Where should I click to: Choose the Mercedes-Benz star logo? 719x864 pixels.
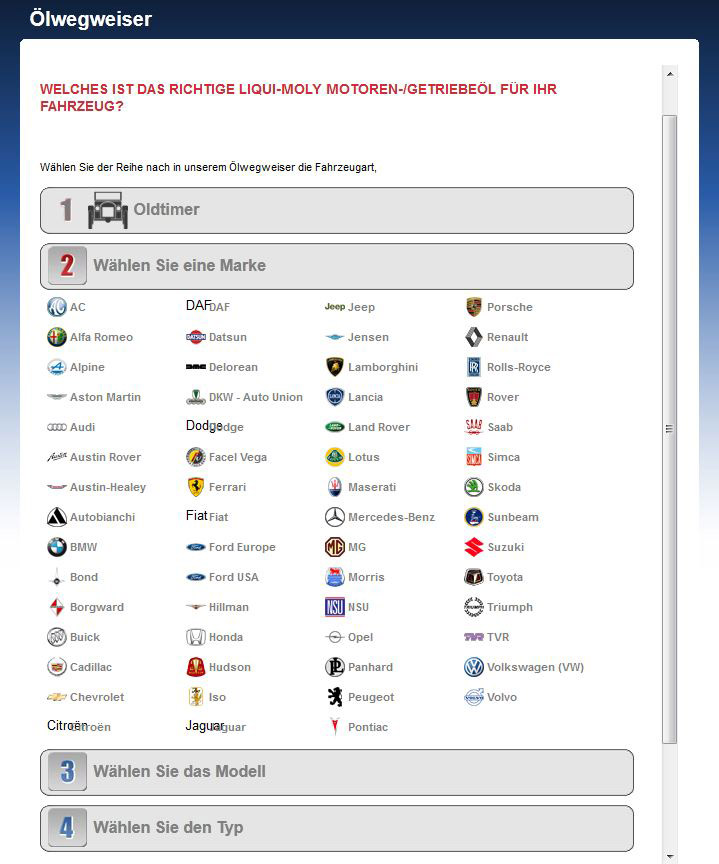335,517
